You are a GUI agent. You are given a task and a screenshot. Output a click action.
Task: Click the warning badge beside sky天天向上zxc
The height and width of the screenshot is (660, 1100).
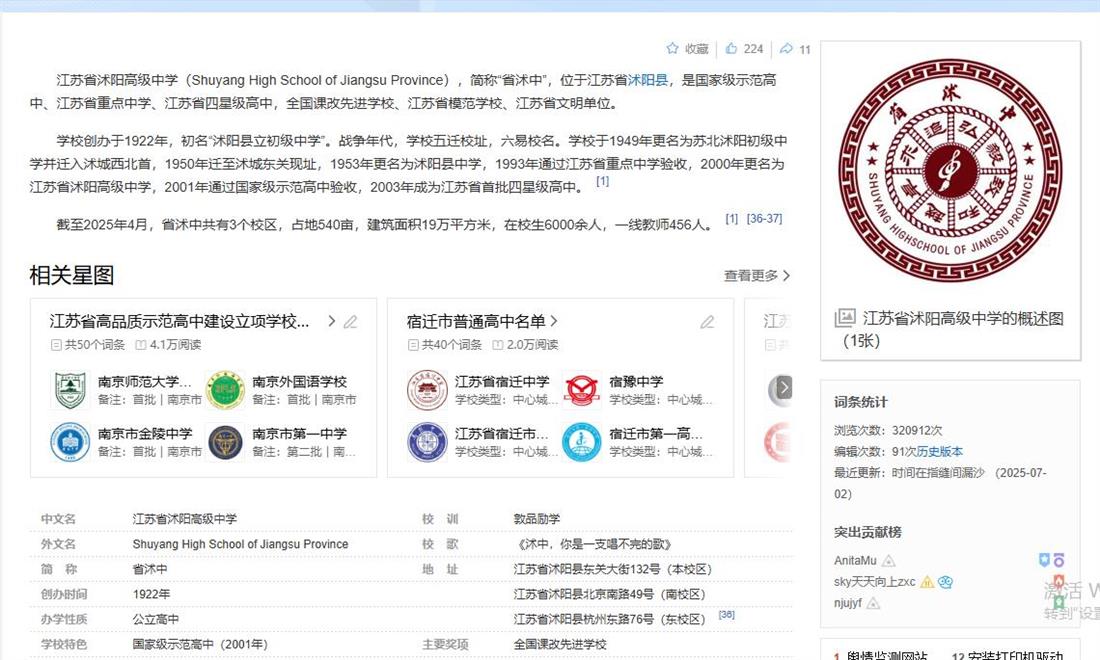927,581
